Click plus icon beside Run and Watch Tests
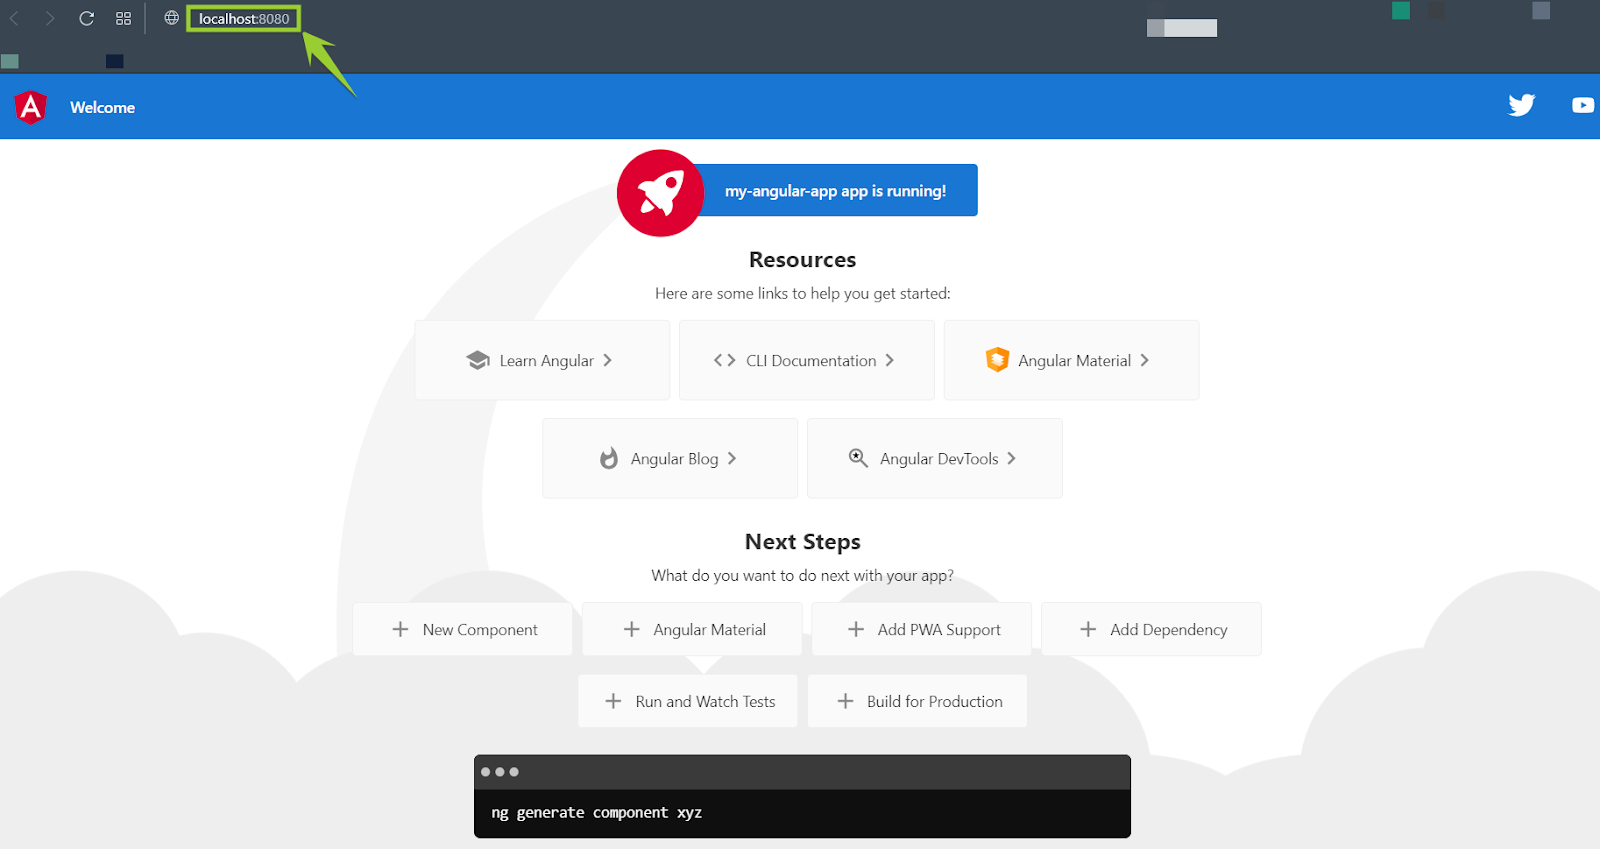Screen dimensions: 1600x849 tap(613, 701)
